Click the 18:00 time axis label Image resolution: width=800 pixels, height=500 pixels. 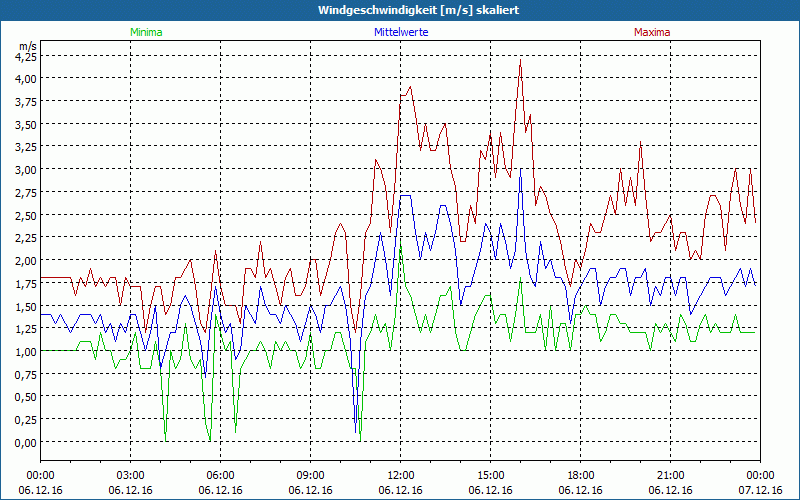[x=581, y=476]
